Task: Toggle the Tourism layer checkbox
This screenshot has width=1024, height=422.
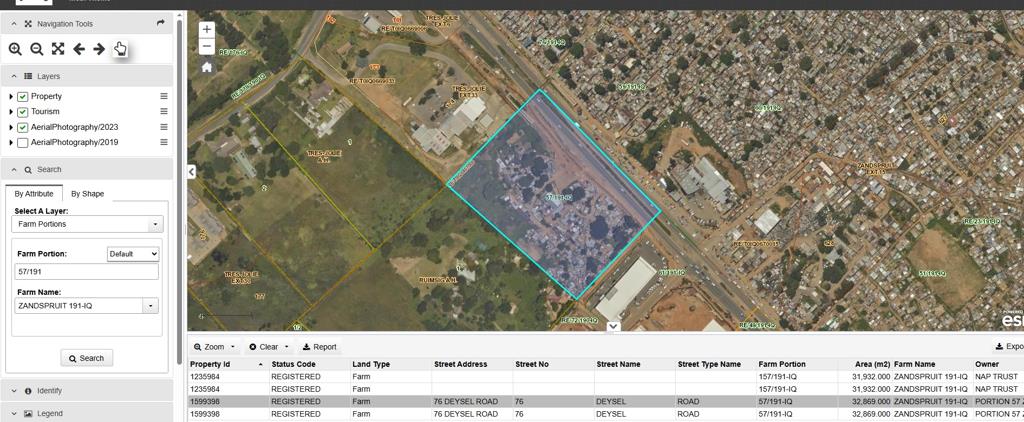Action: pos(23,112)
